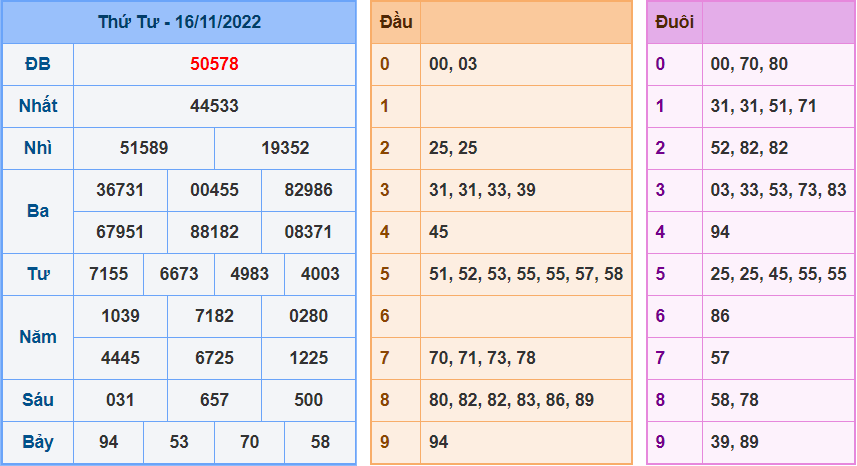Click Đuôi row label 7
Viewport: 857px width, 466px height.
pos(660,358)
